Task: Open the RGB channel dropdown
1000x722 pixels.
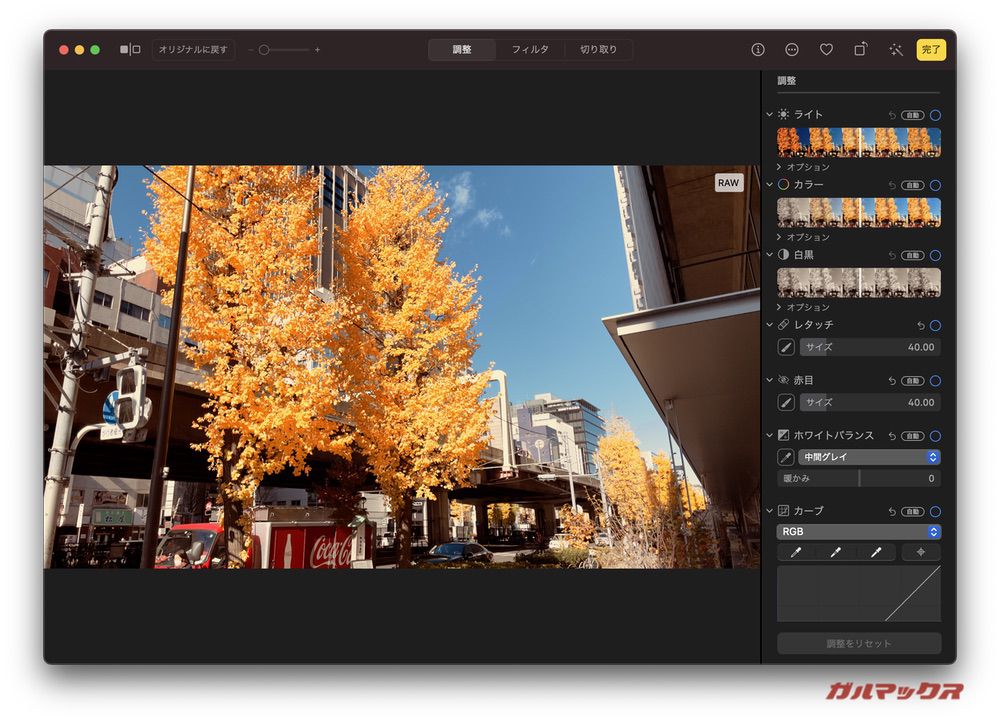Action: click(859, 532)
